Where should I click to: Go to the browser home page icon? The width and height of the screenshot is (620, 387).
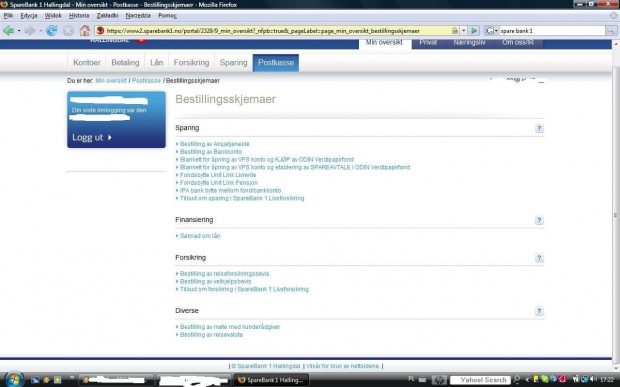pos(85,30)
